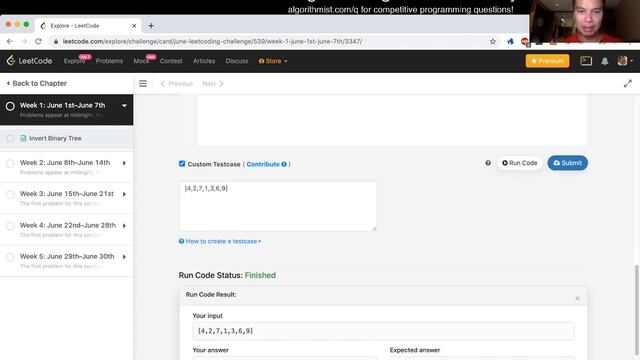Expand Week 2: June 8th–June 14th

click(124, 163)
